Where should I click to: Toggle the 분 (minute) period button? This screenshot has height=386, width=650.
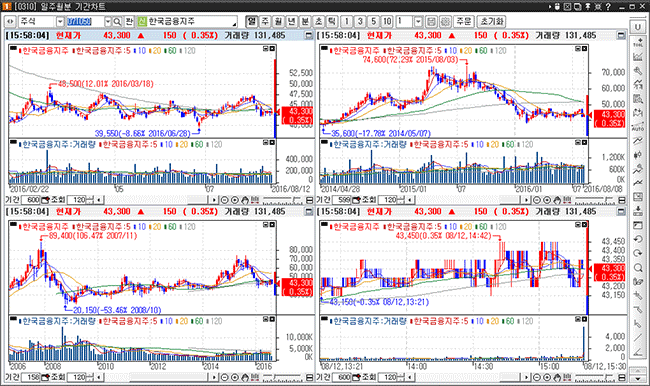click(x=305, y=22)
